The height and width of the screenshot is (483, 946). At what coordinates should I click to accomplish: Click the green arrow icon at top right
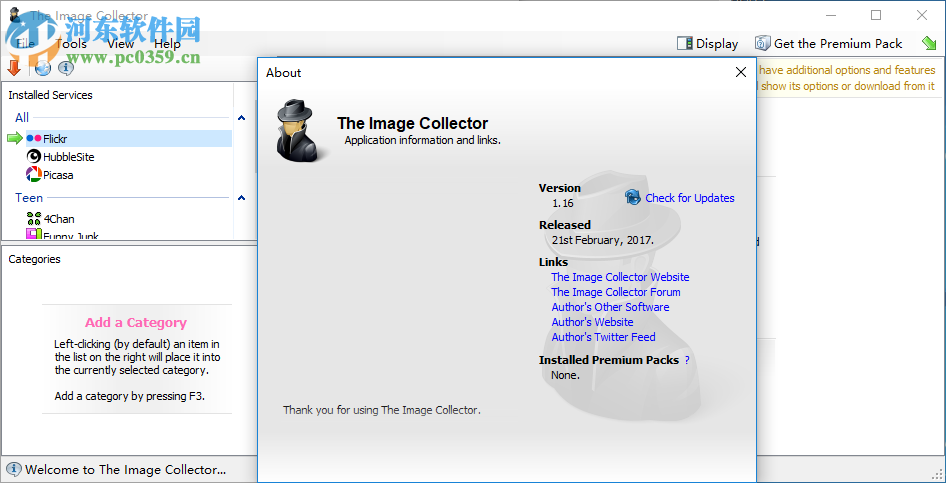929,43
